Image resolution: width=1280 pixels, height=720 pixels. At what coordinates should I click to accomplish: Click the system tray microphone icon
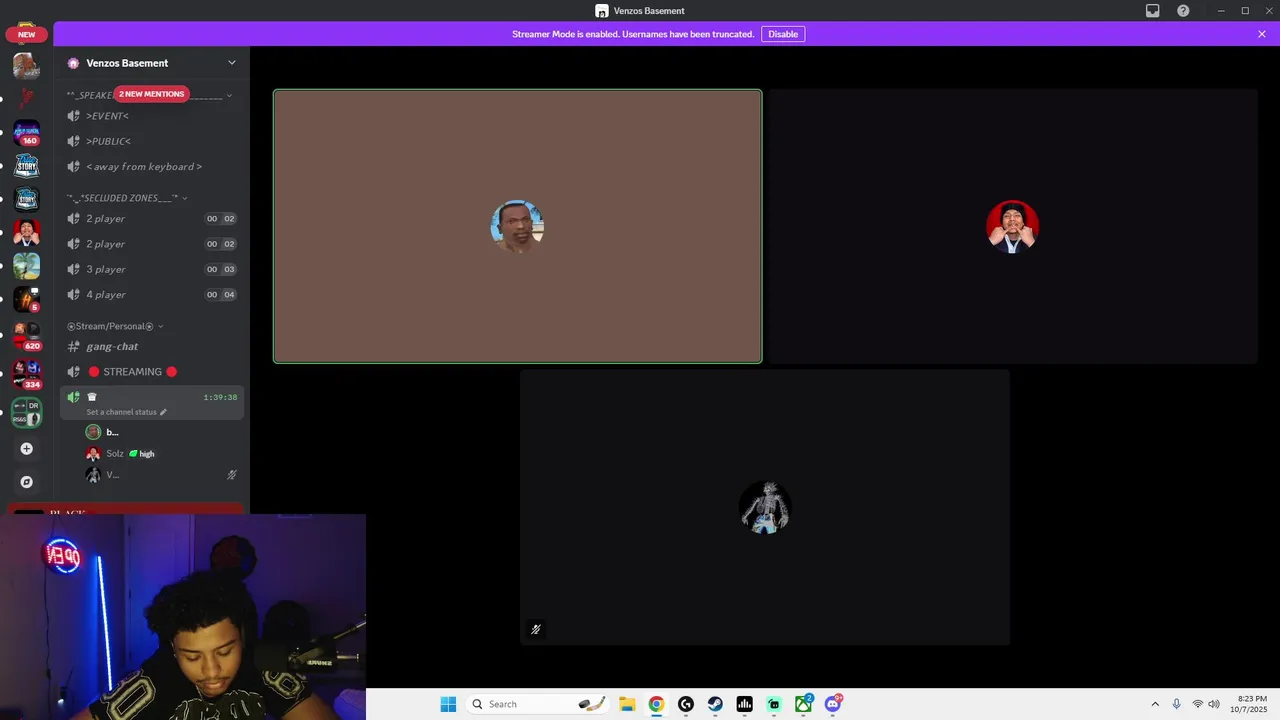[x=1177, y=704]
